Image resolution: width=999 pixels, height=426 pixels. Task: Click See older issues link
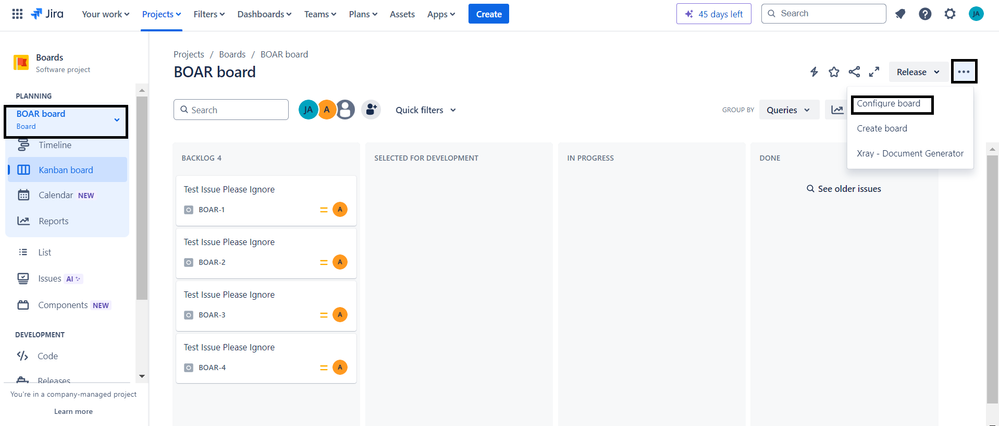point(844,189)
